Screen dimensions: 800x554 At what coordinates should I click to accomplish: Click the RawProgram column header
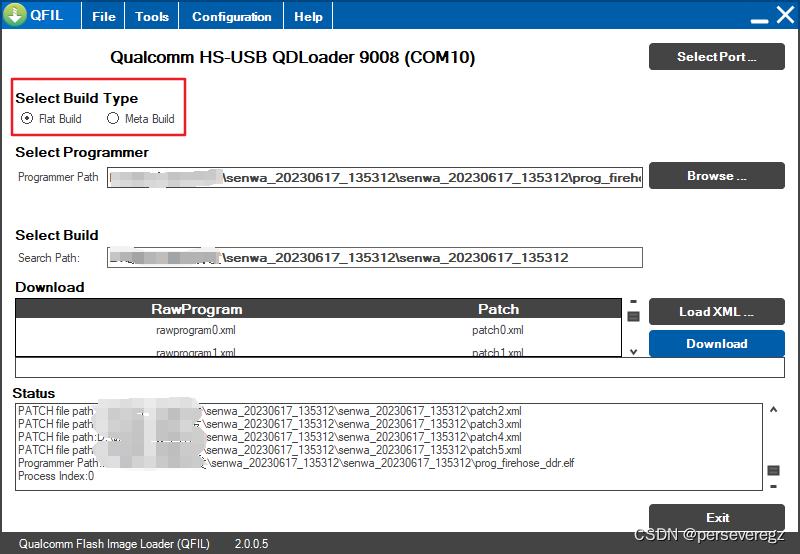coord(196,309)
